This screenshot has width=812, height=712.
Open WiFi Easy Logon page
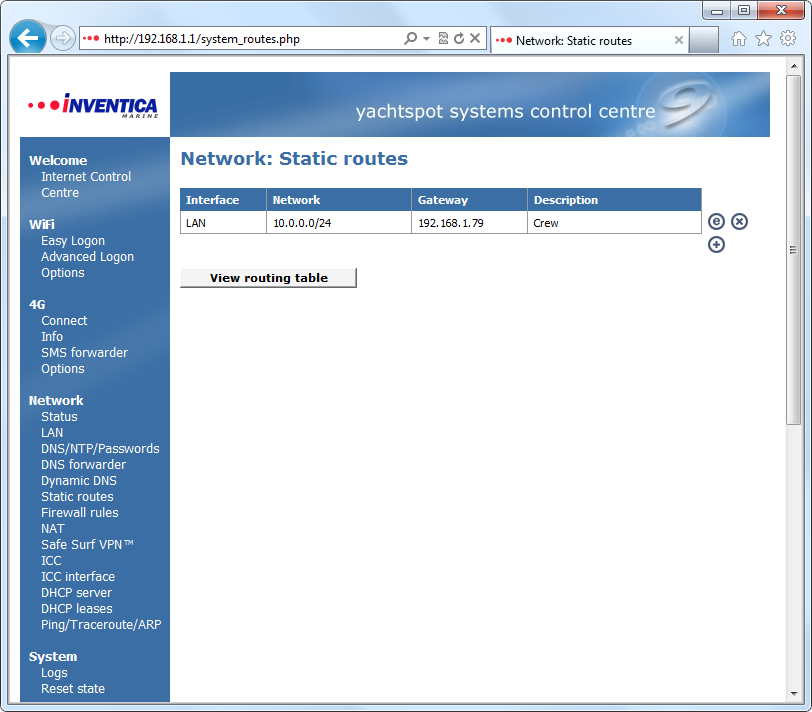coord(73,241)
